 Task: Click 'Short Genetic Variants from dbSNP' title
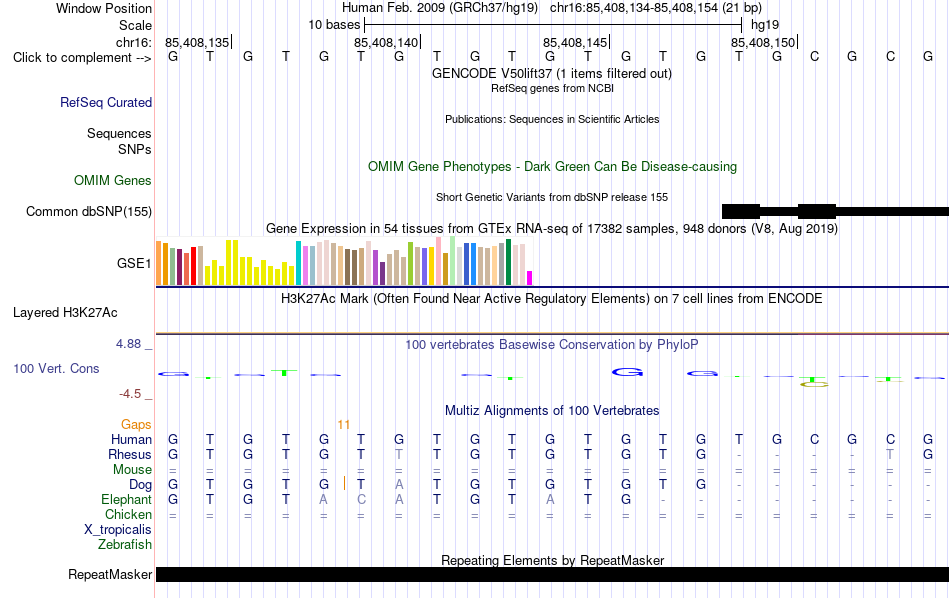[552, 197]
